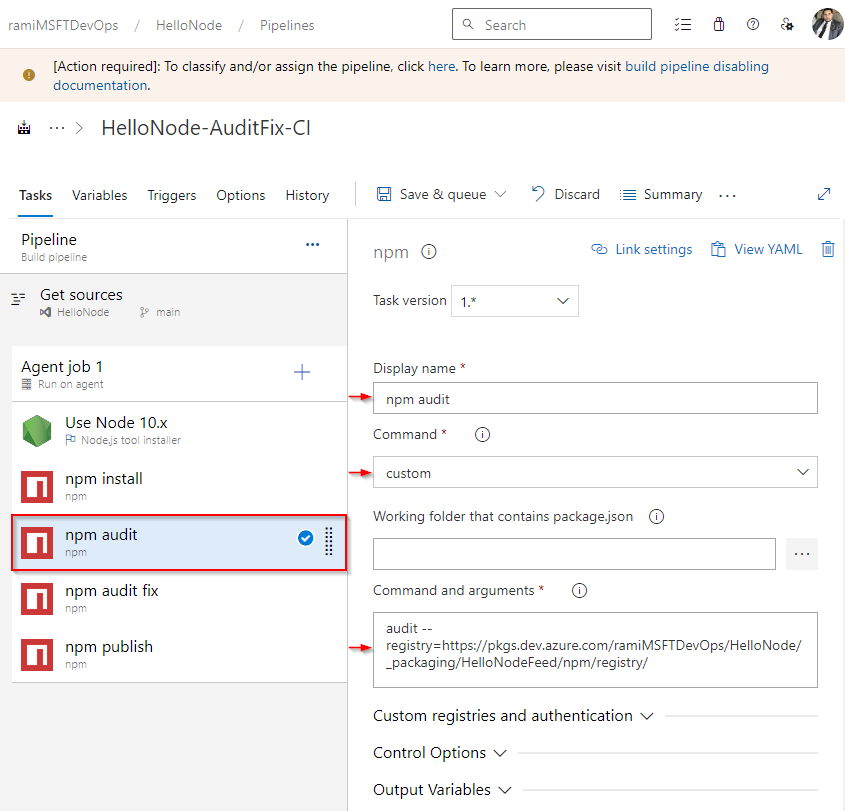This screenshot has height=811, width=845.
Task: Switch to the Variables tab
Action: 99,195
